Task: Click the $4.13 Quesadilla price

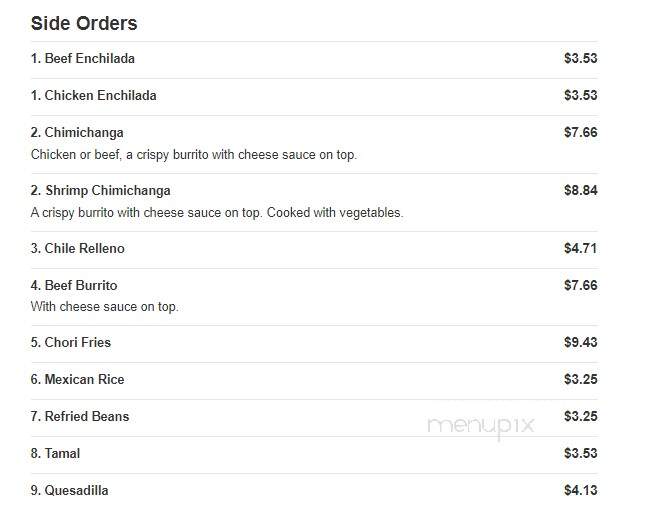Action: pos(580,491)
